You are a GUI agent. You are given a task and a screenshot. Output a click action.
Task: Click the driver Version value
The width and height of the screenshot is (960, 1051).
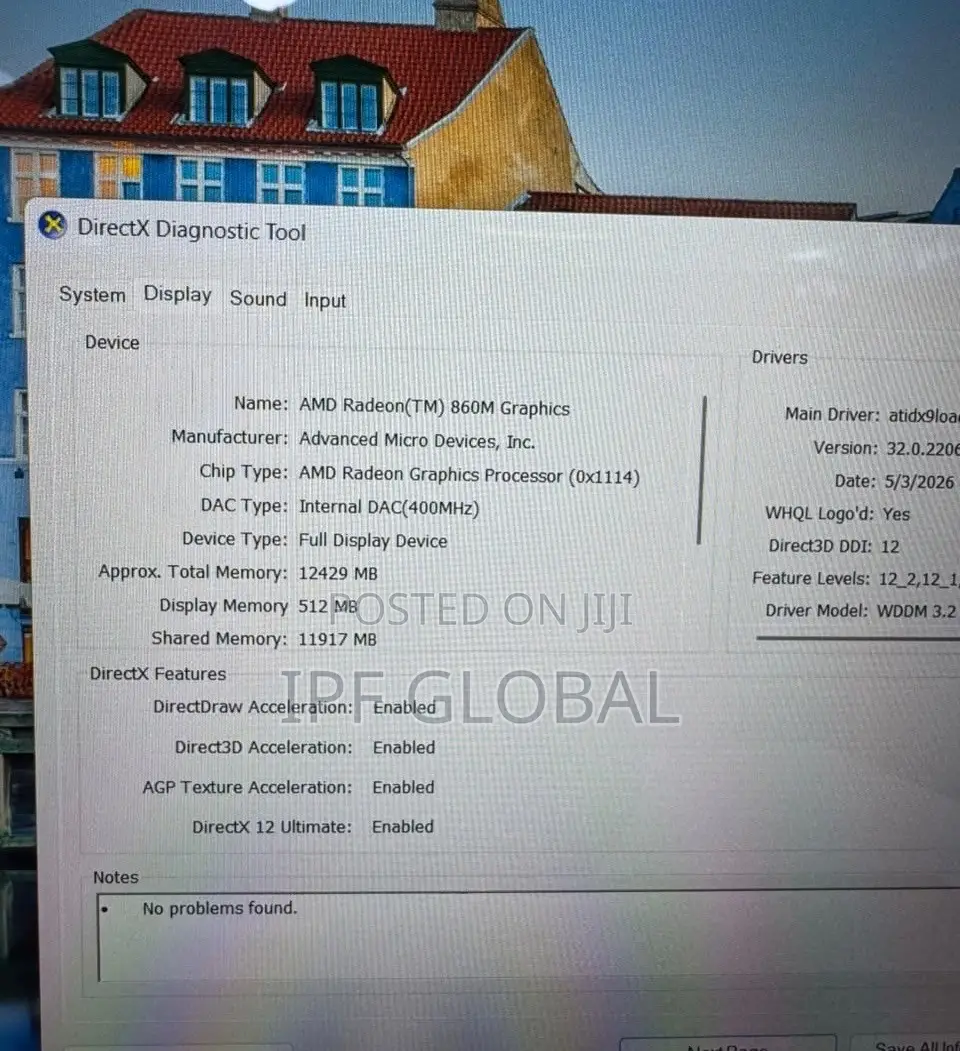[923, 448]
